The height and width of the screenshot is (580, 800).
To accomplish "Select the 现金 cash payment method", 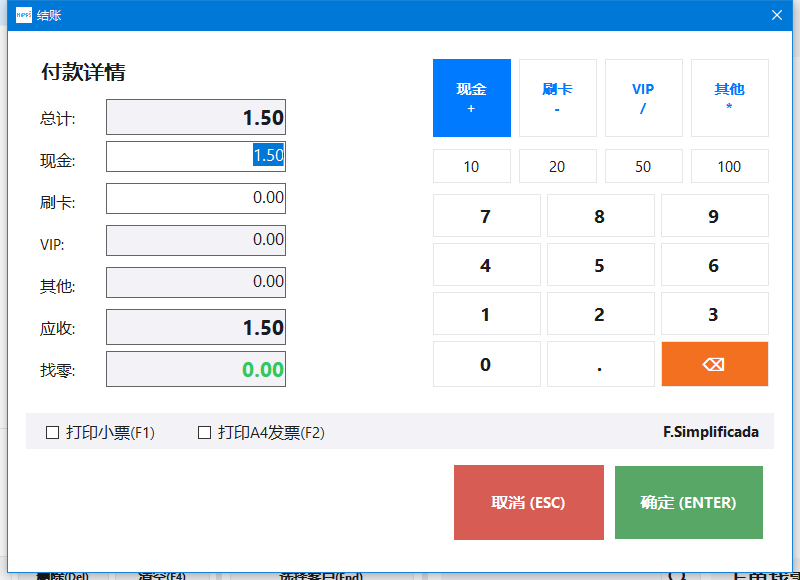I will (471, 98).
